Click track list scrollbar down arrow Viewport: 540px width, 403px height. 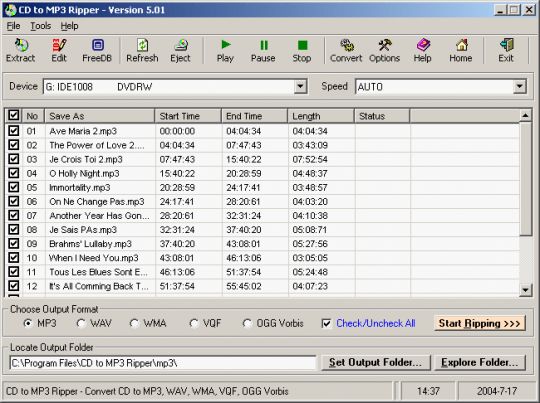click(526, 290)
